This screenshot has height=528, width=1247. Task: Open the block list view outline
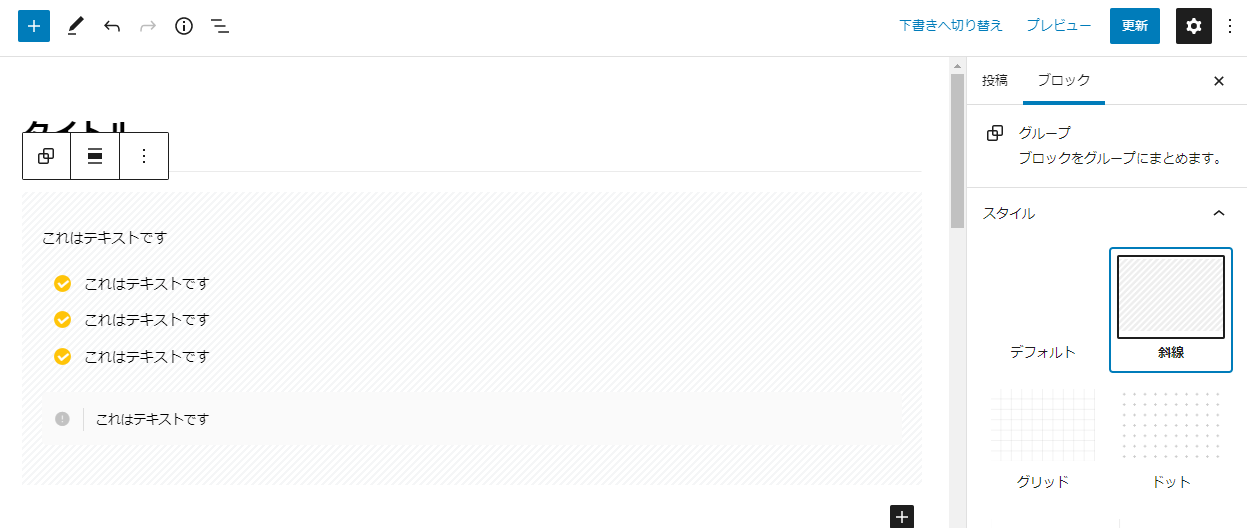(x=220, y=26)
